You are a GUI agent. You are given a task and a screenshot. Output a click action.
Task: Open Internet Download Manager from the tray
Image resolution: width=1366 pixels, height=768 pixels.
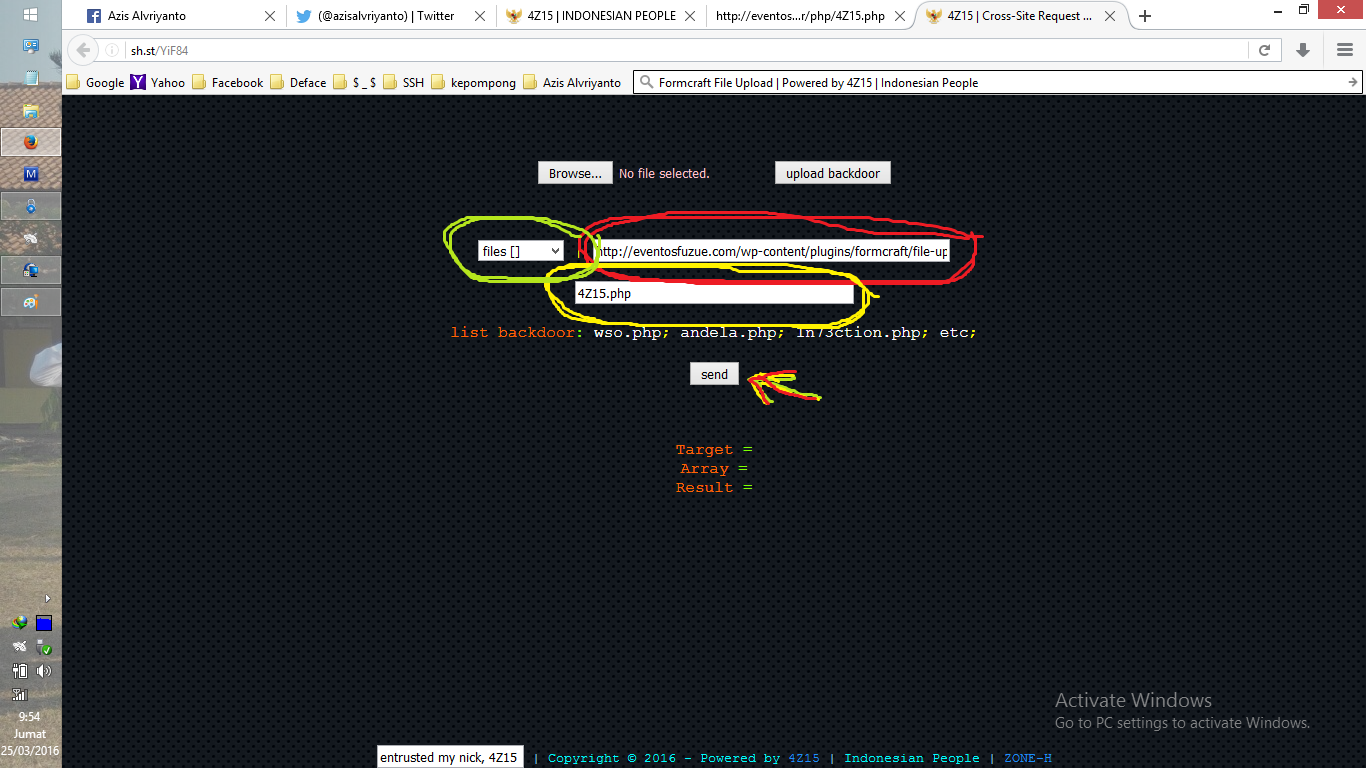20,622
